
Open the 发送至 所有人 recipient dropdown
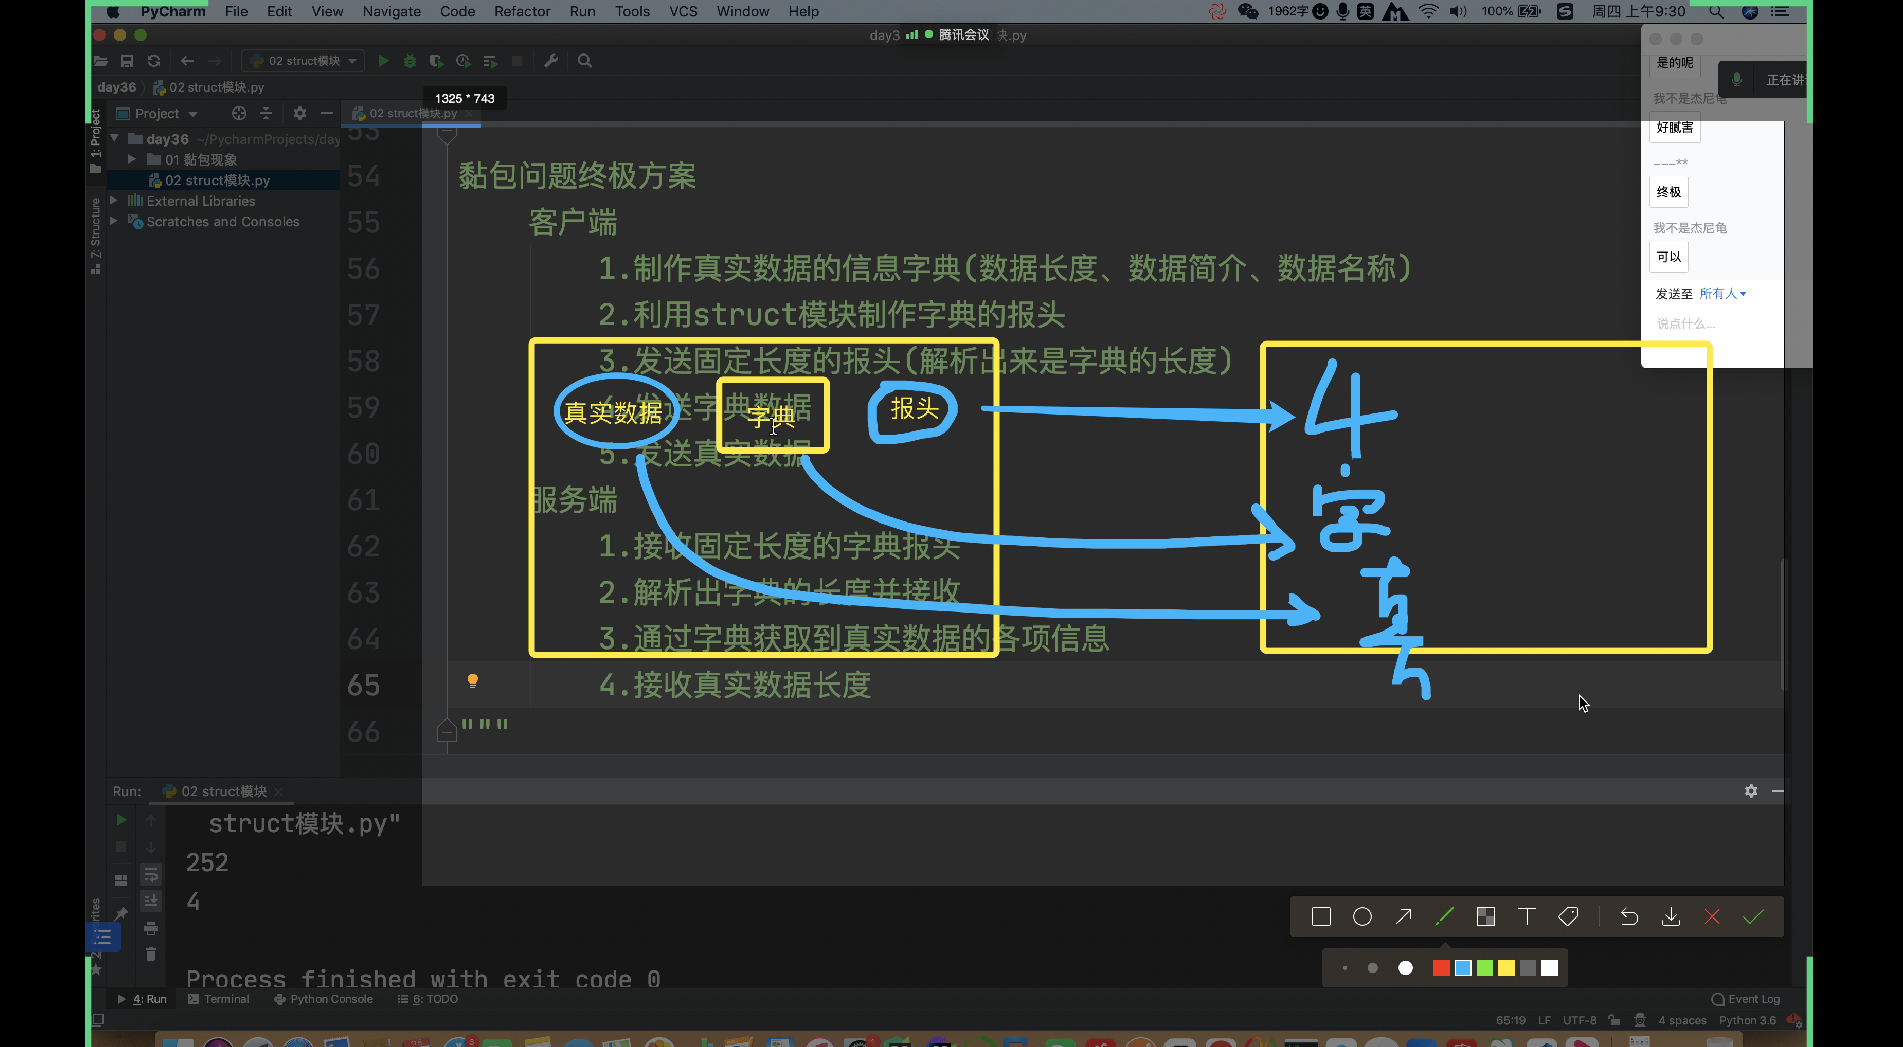pos(1722,294)
